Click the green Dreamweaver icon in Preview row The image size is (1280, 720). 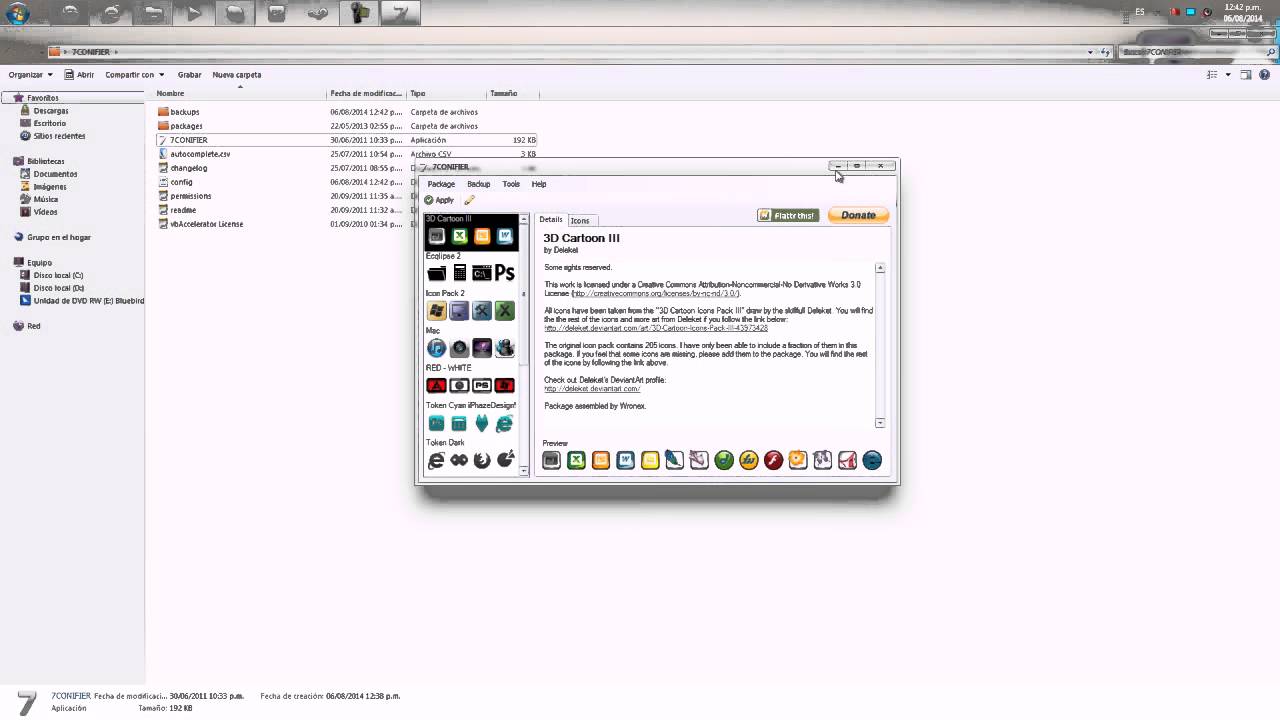[724, 460]
